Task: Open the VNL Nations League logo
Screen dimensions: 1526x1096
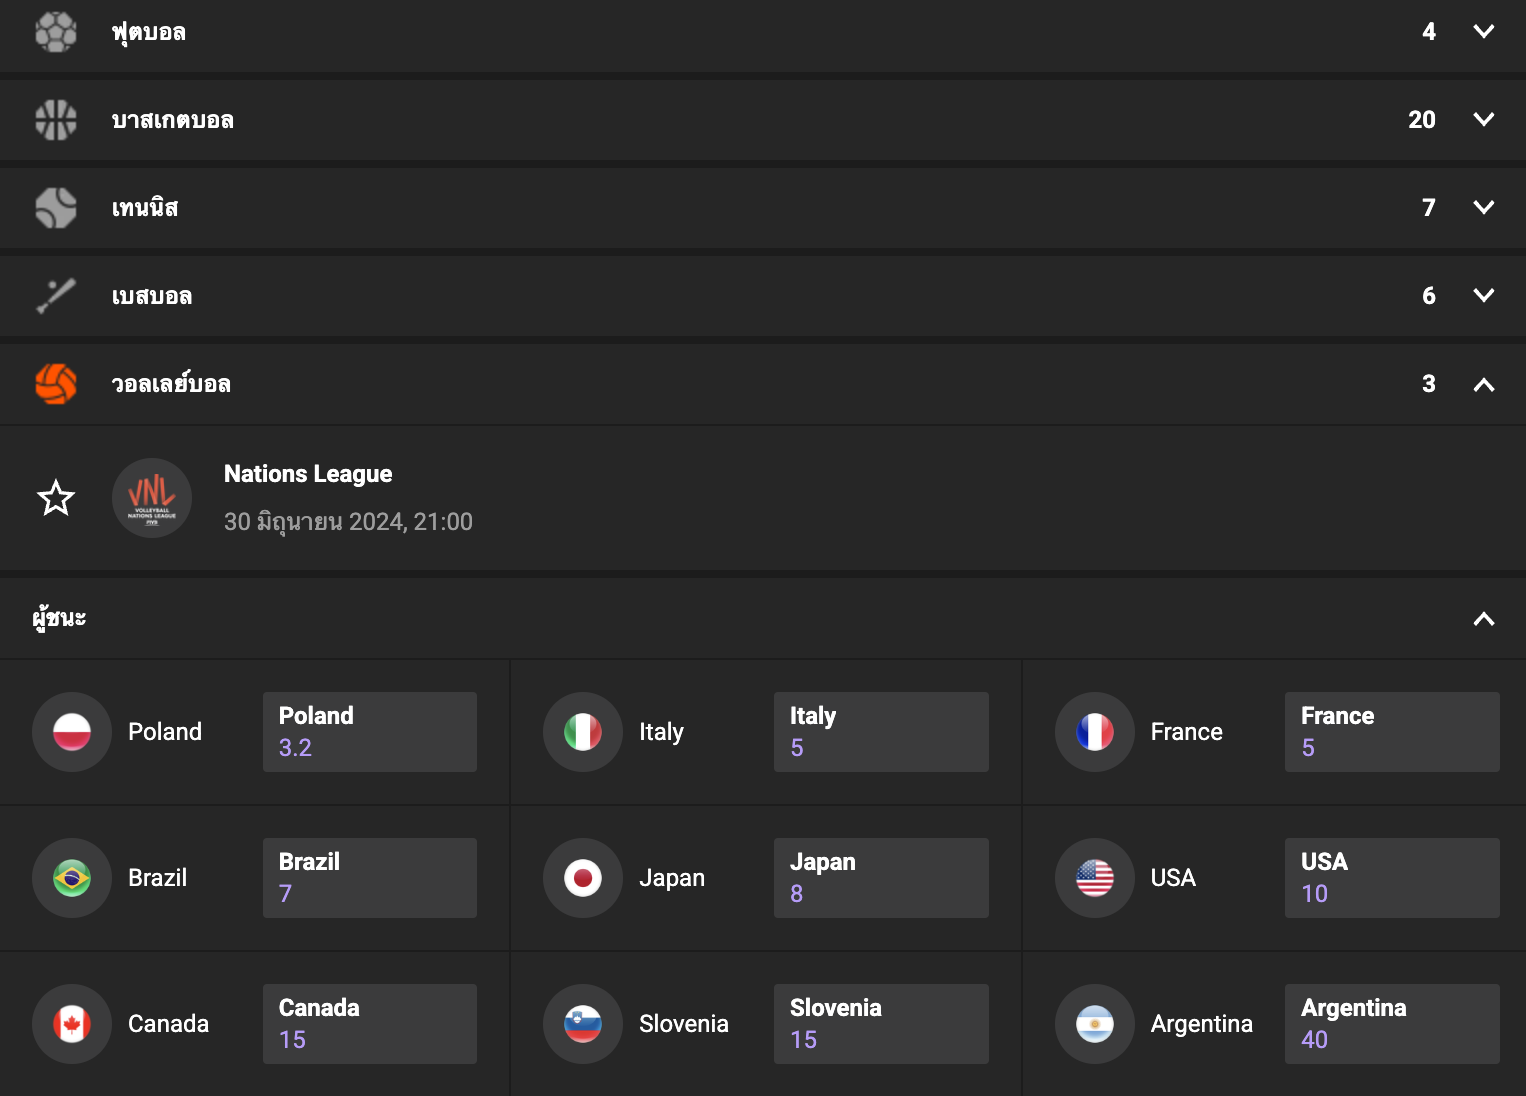Action: [152, 498]
